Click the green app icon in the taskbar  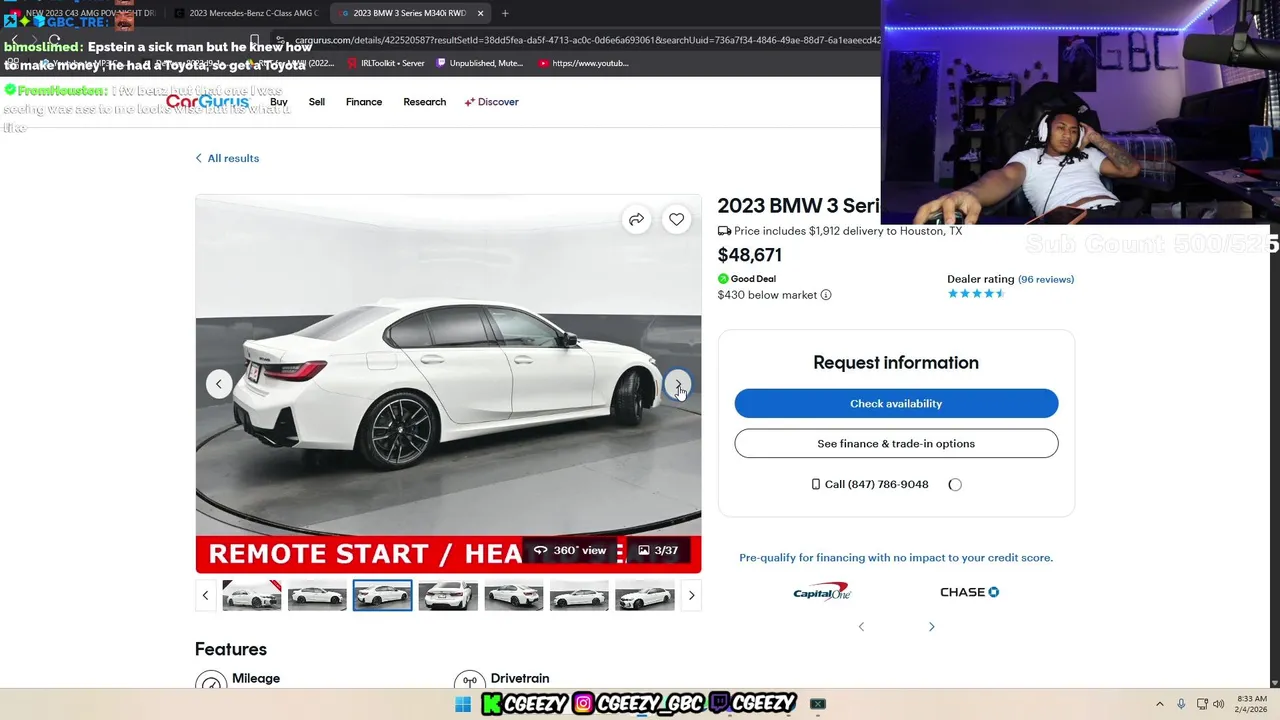818,704
